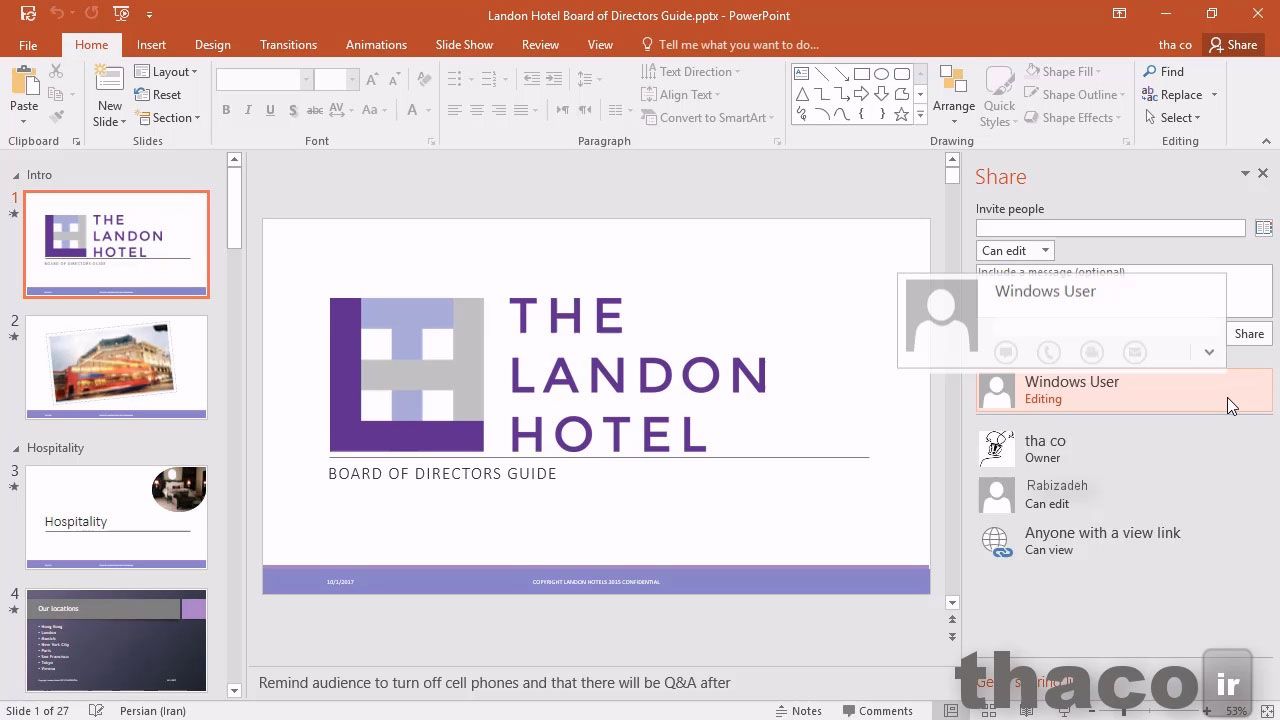Viewport: 1280px width, 720px height.
Task: Click 'Tell me what you want to do' box
Action: point(730,45)
